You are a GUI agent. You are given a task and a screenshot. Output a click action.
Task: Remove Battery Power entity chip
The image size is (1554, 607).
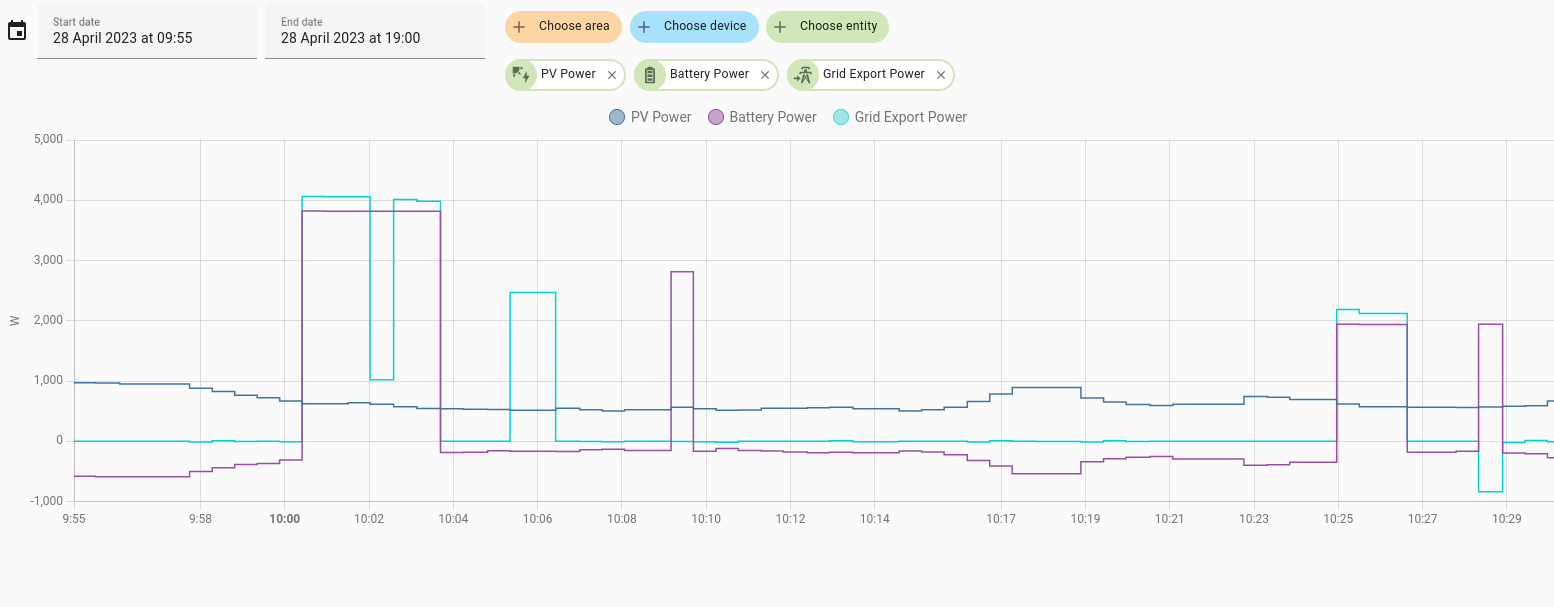(765, 75)
